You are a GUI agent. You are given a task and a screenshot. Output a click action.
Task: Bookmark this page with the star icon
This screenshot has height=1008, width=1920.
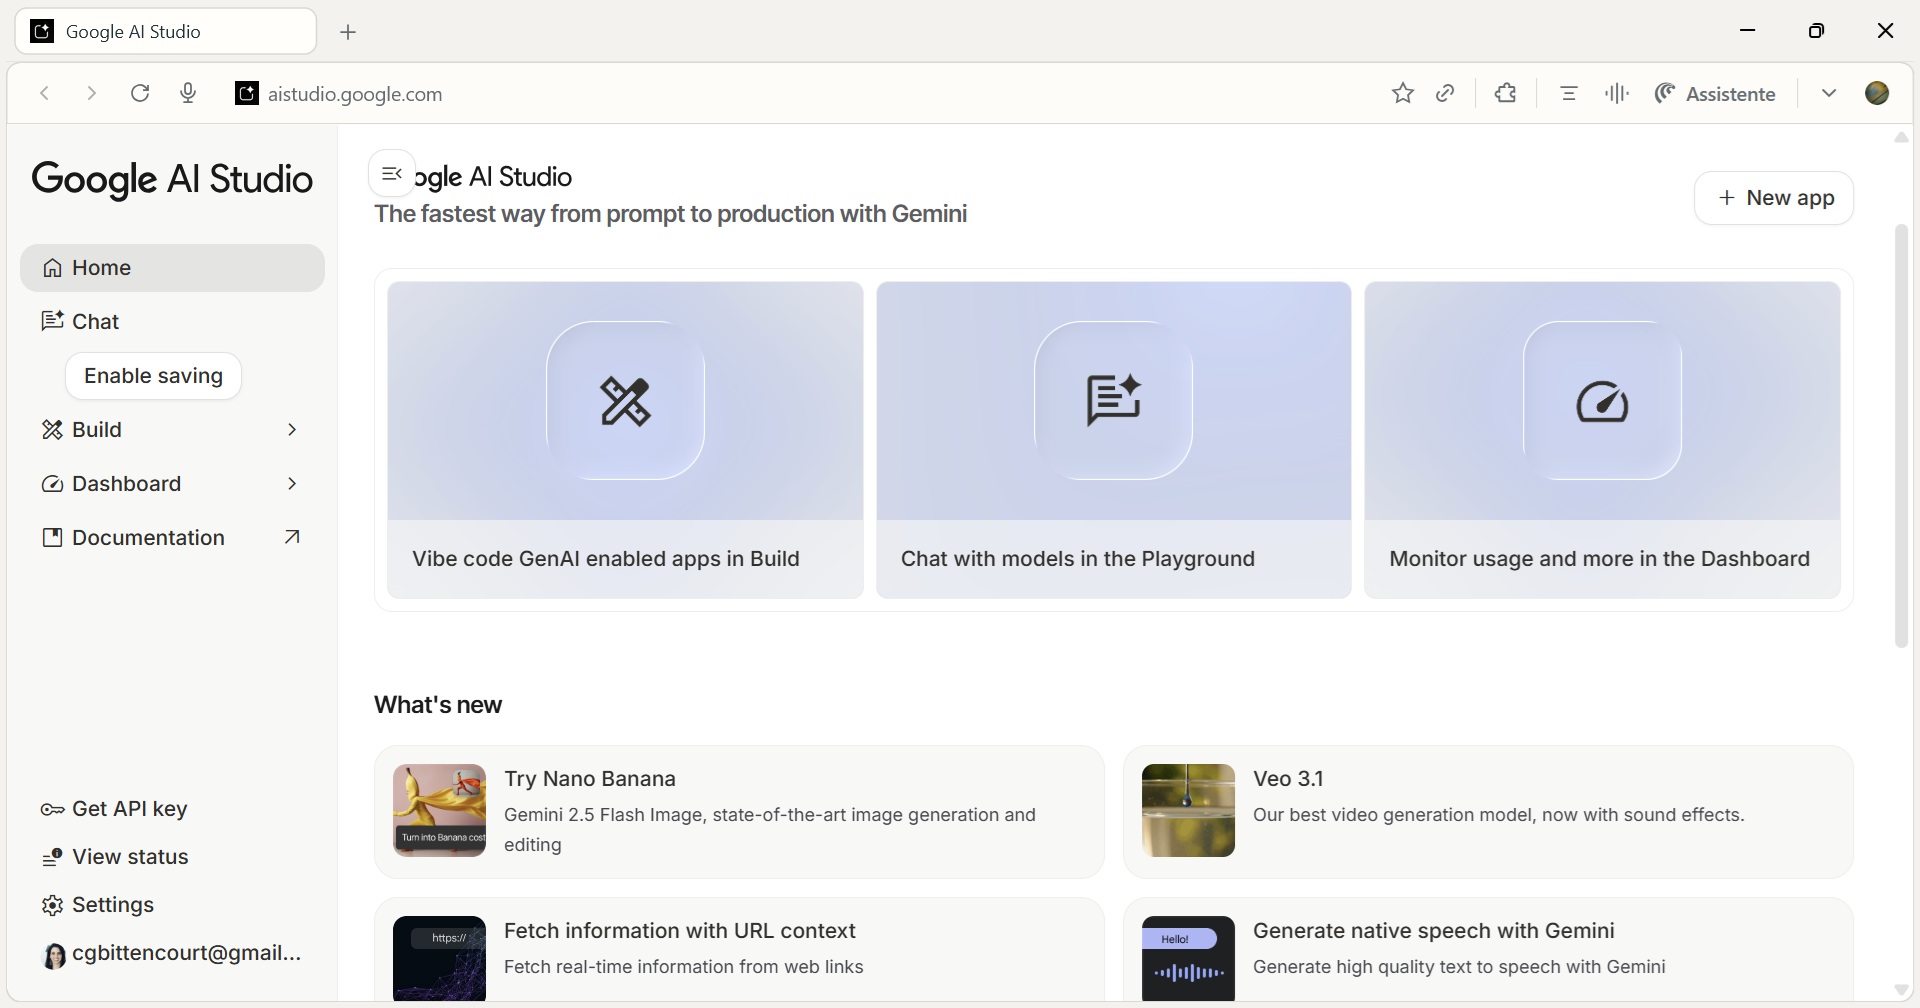[x=1402, y=93]
